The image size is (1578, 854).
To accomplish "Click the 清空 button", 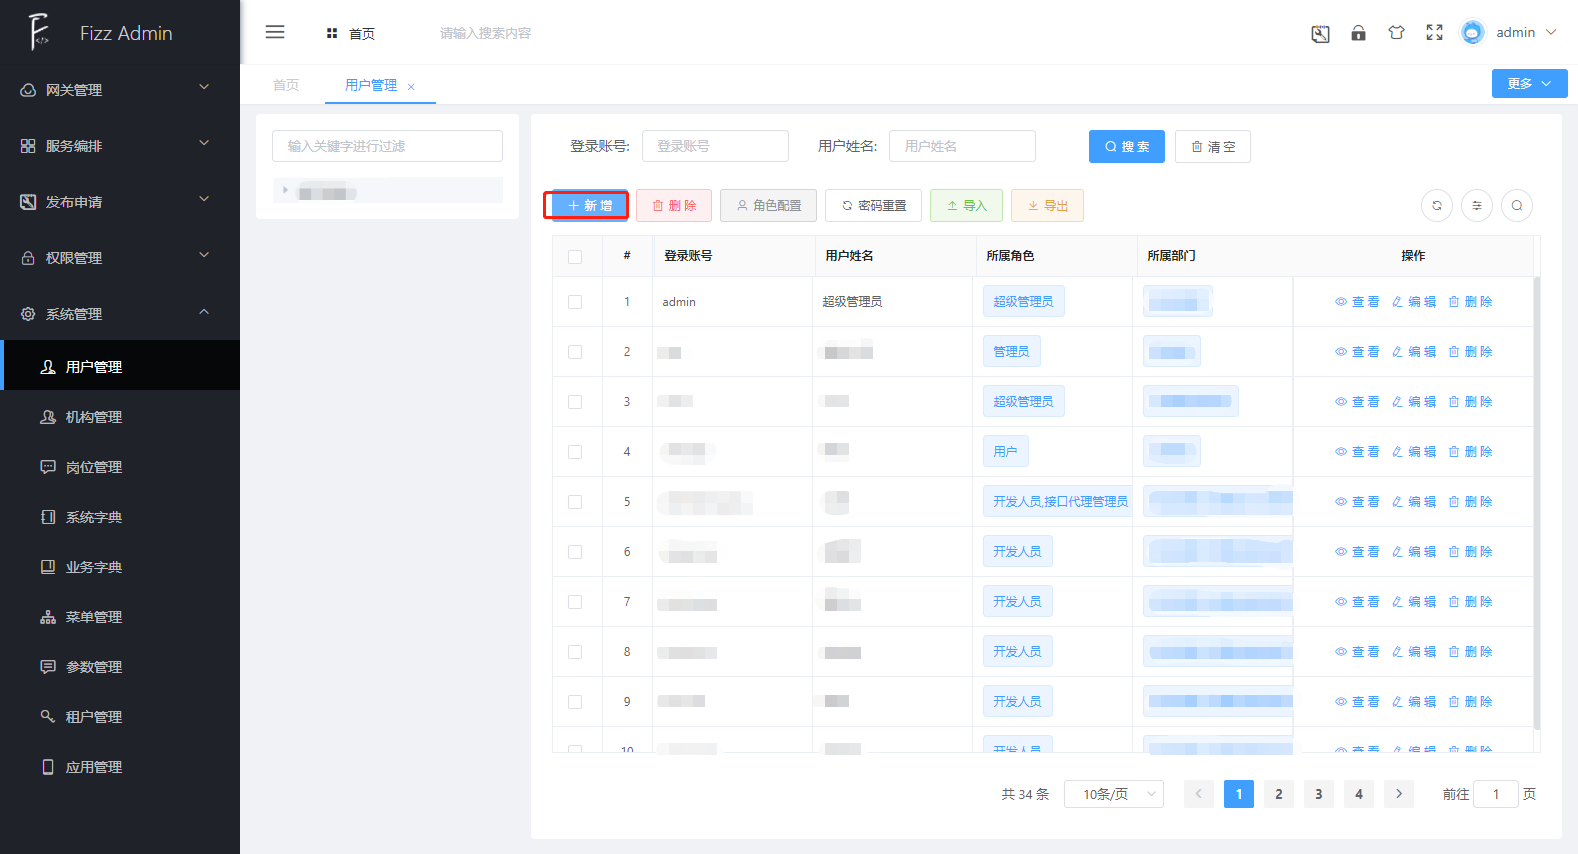I will click(x=1212, y=146).
